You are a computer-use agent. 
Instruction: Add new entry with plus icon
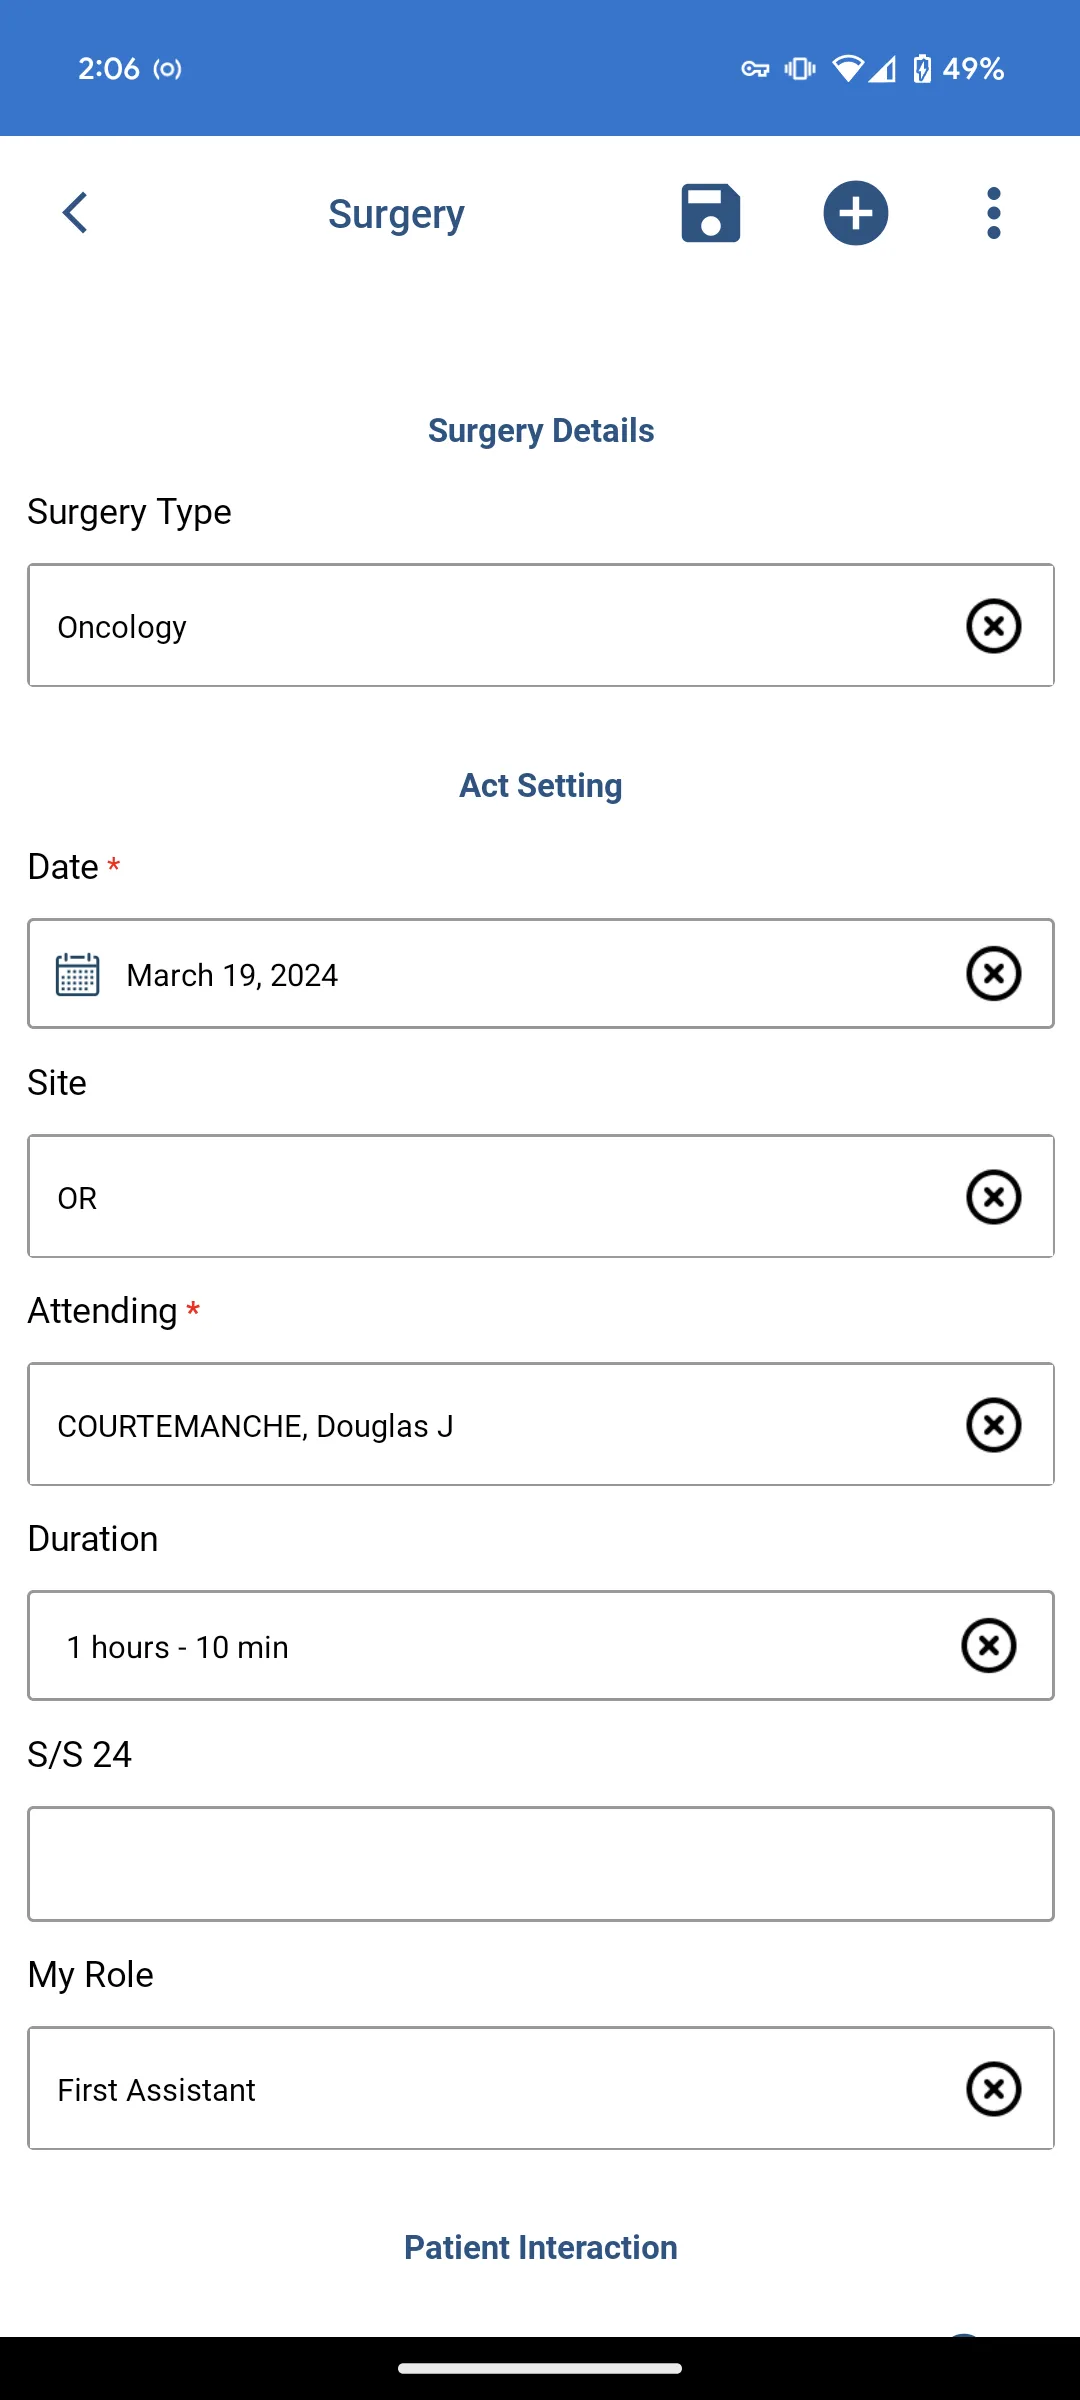tap(856, 213)
